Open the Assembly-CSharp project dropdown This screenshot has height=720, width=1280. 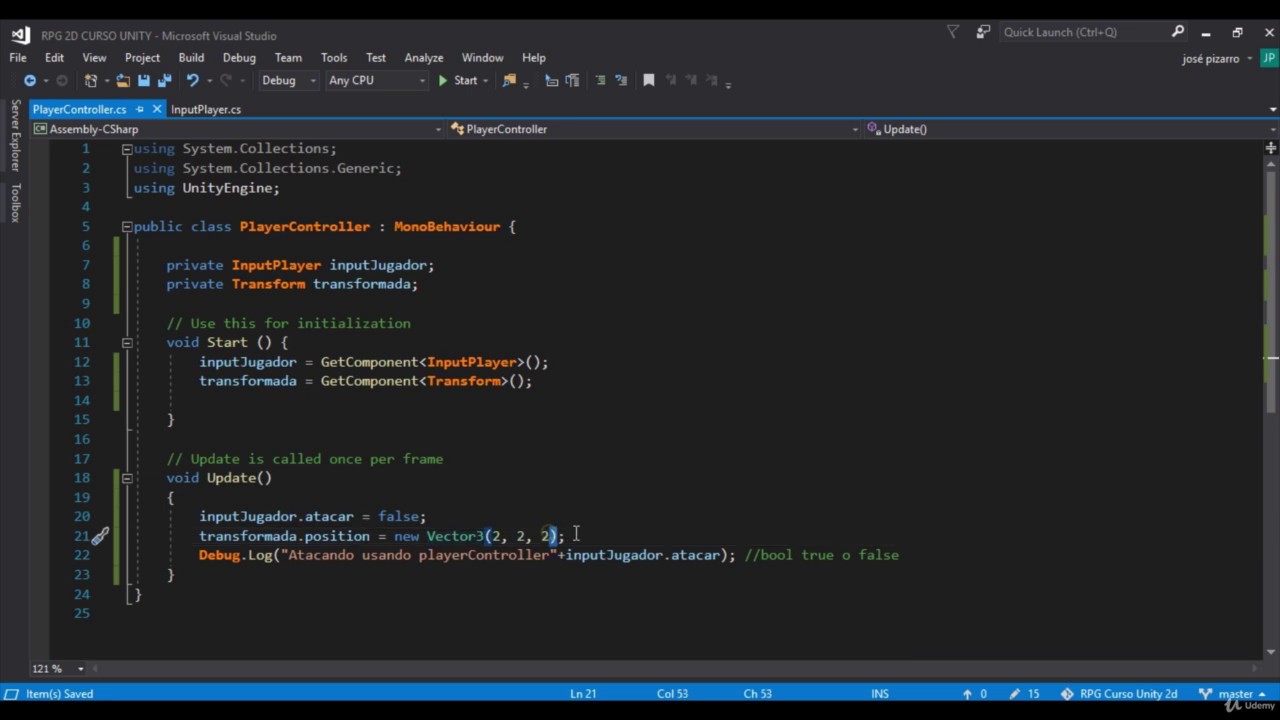pos(238,129)
